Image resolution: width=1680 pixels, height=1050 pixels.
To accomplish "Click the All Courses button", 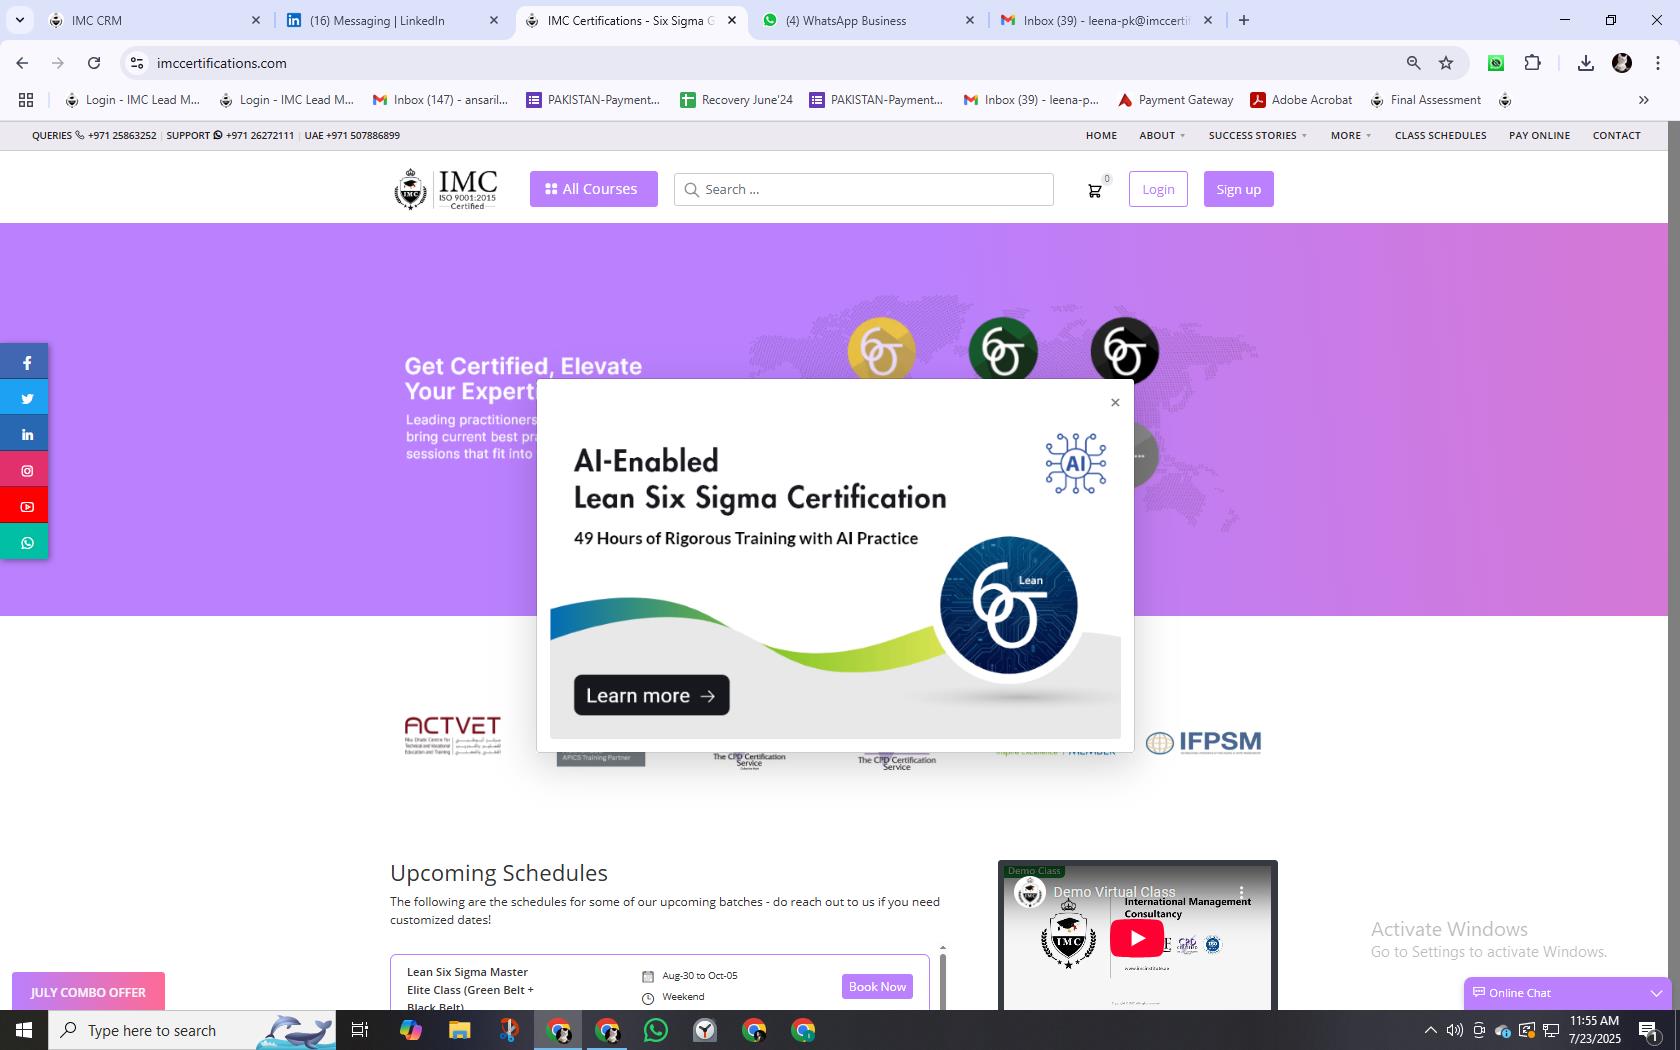I will click(x=594, y=189).
